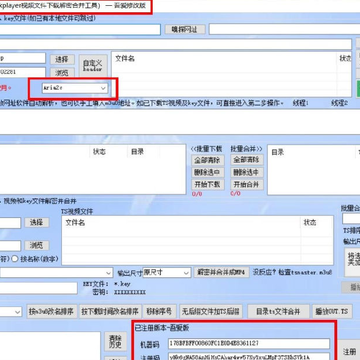The image size is (360, 360).
Task: Click the 播放OUT.TS button
Action: (x=332, y=312)
